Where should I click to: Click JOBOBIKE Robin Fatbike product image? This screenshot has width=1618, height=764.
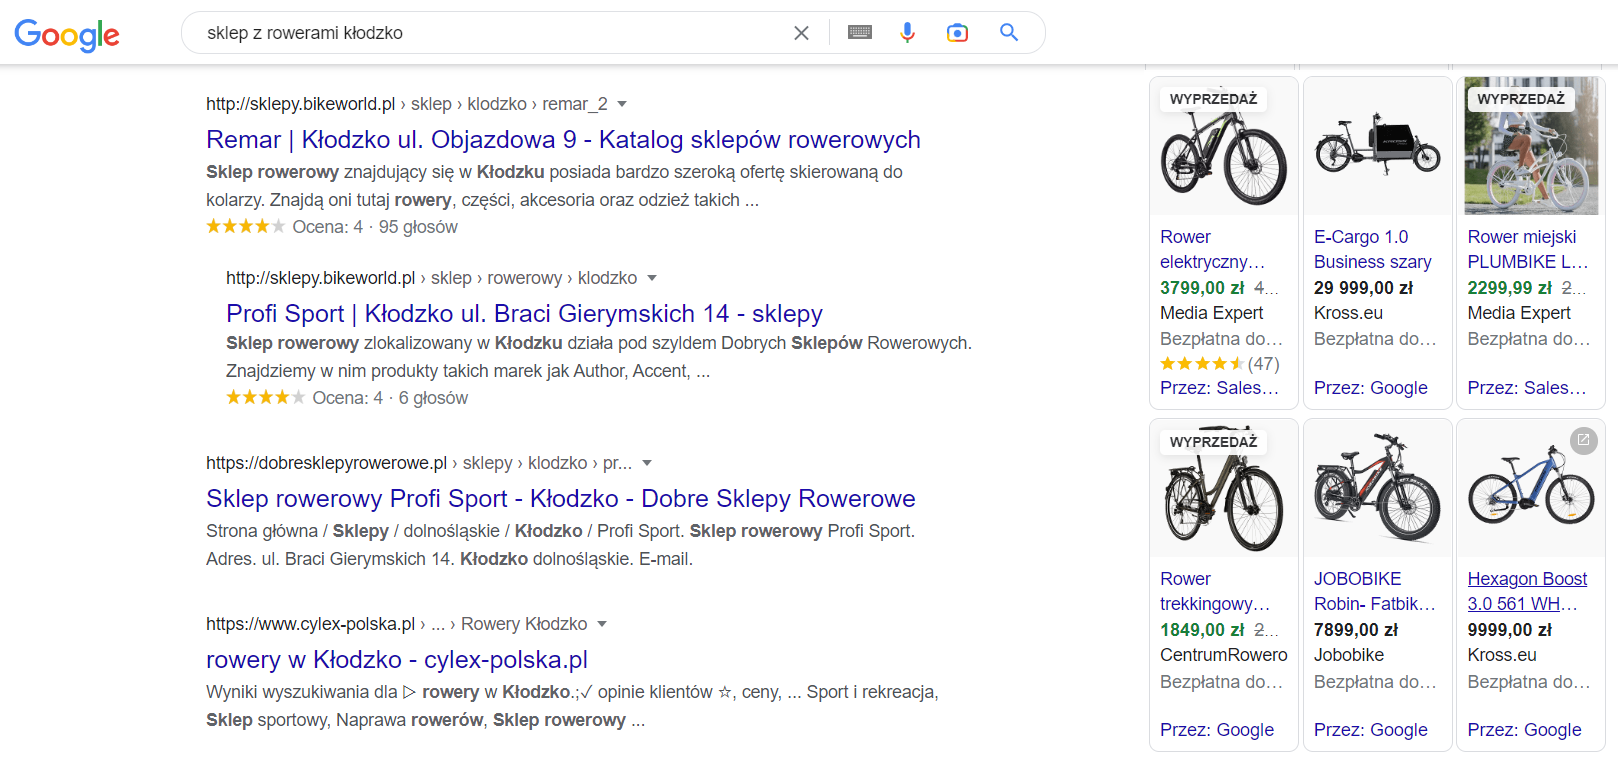pos(1378,490)
